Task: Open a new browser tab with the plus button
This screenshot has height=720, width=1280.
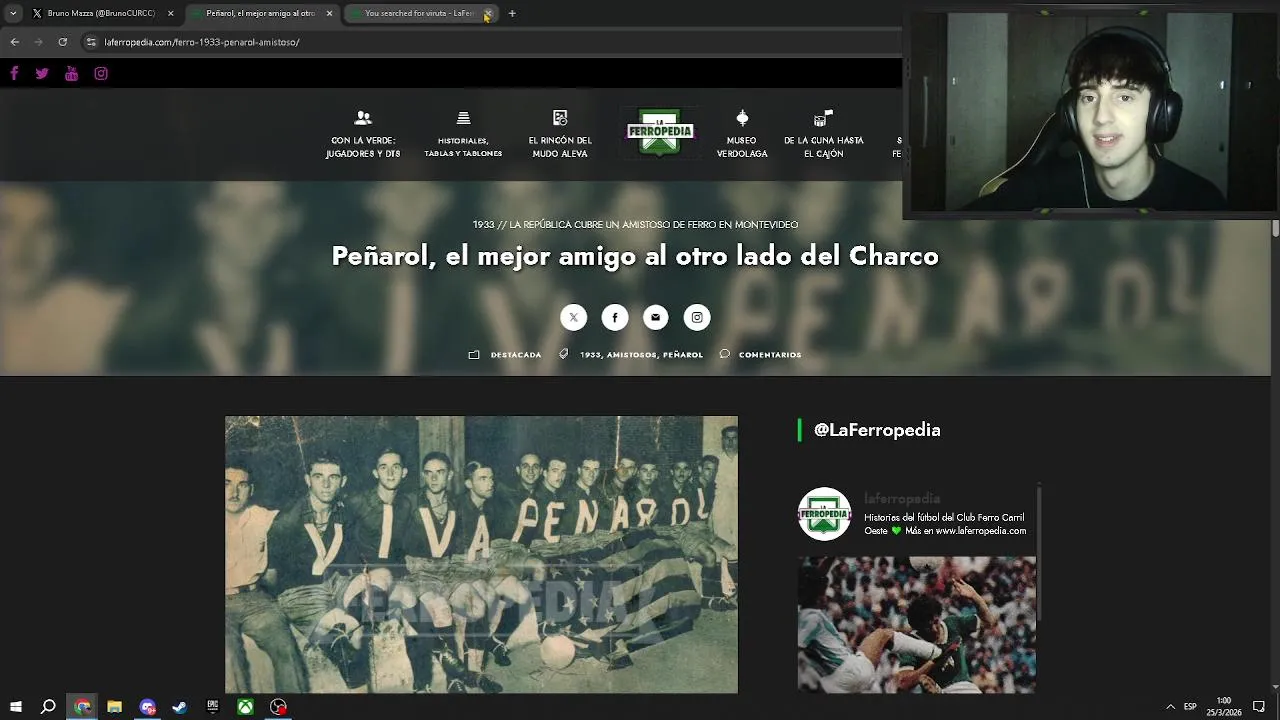Action: point(512,13)
